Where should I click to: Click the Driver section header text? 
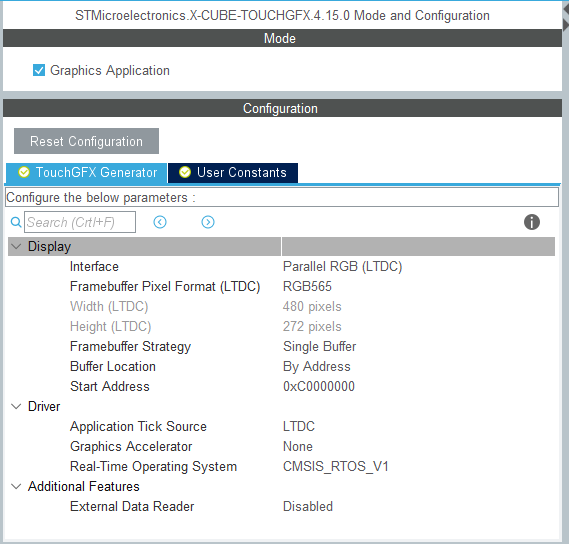click(44, 406)
